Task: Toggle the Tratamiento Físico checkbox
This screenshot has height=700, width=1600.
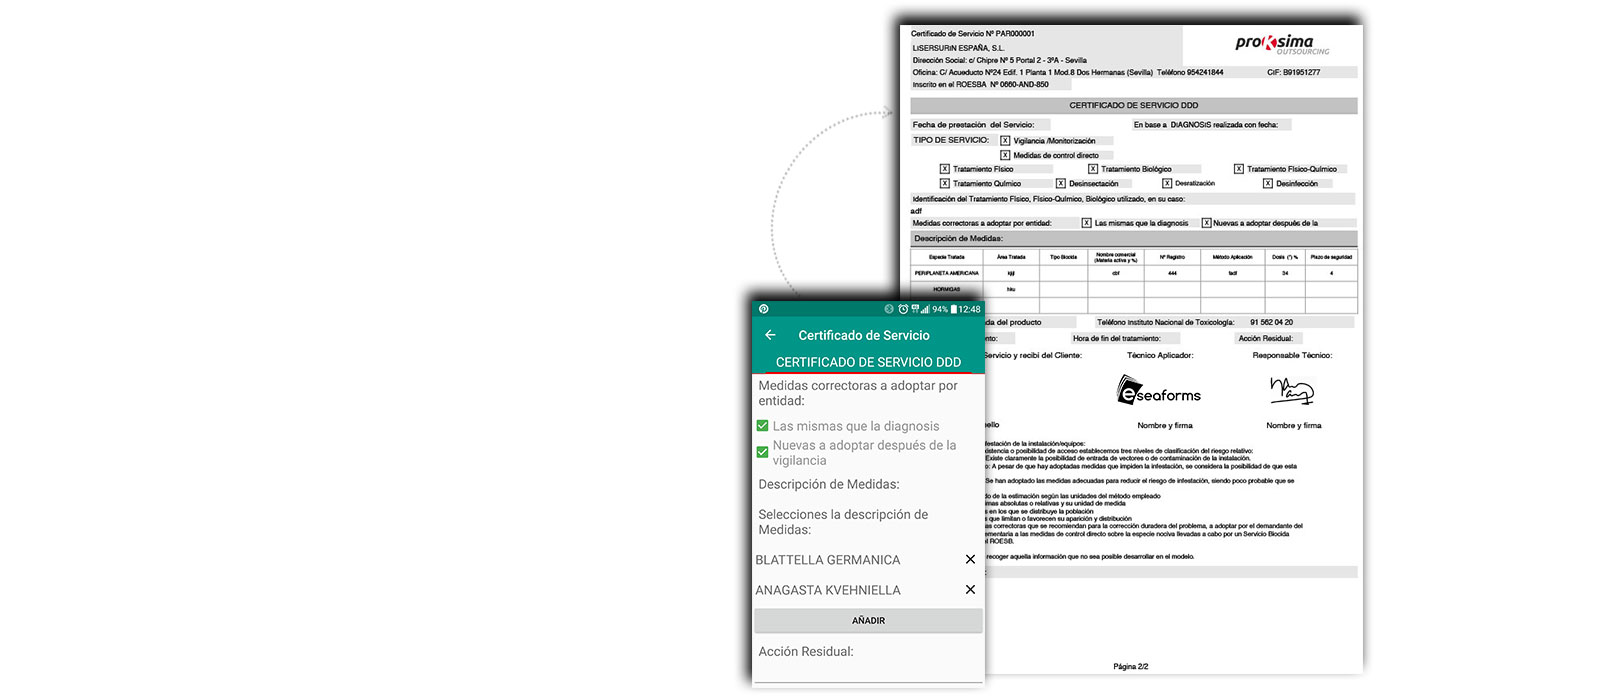Action: [x=944, y=169]
